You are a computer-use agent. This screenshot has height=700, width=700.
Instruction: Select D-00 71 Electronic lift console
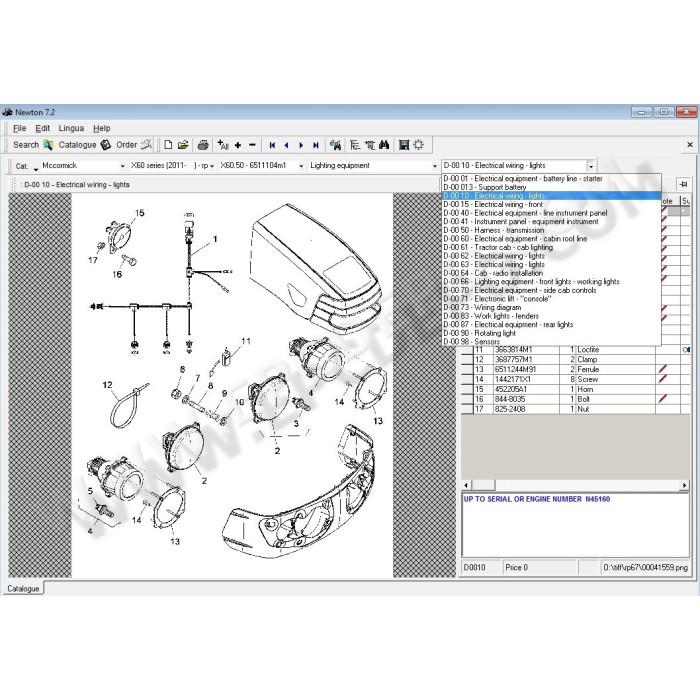coord(551,299)
